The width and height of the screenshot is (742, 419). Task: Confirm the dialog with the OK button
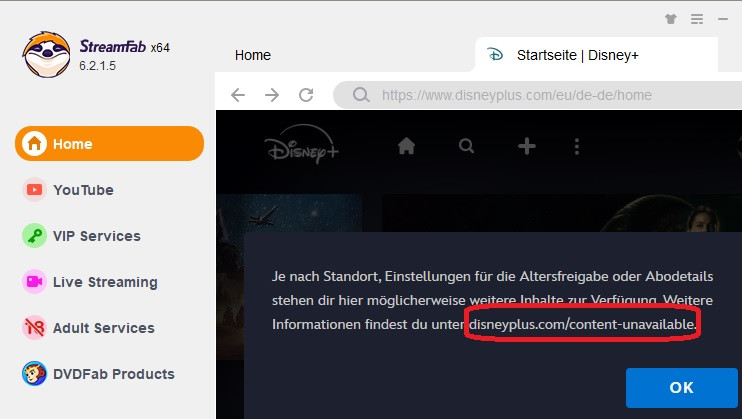coord(681,388)
